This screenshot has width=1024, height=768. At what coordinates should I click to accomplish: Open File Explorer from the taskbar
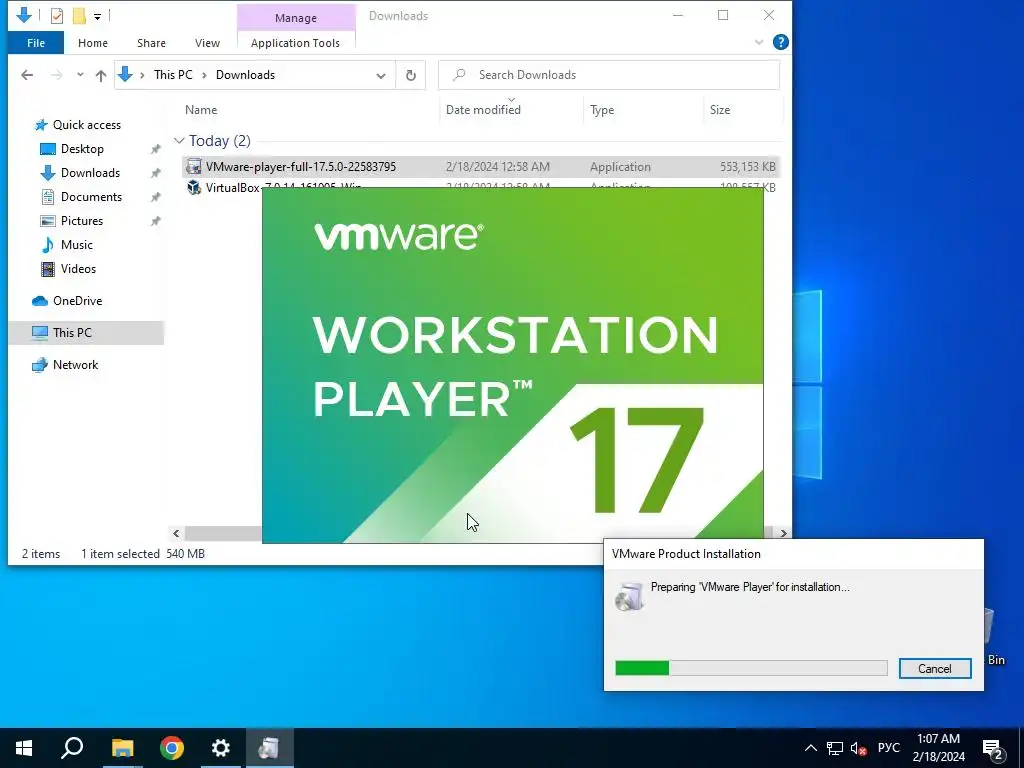coord(122,748)
